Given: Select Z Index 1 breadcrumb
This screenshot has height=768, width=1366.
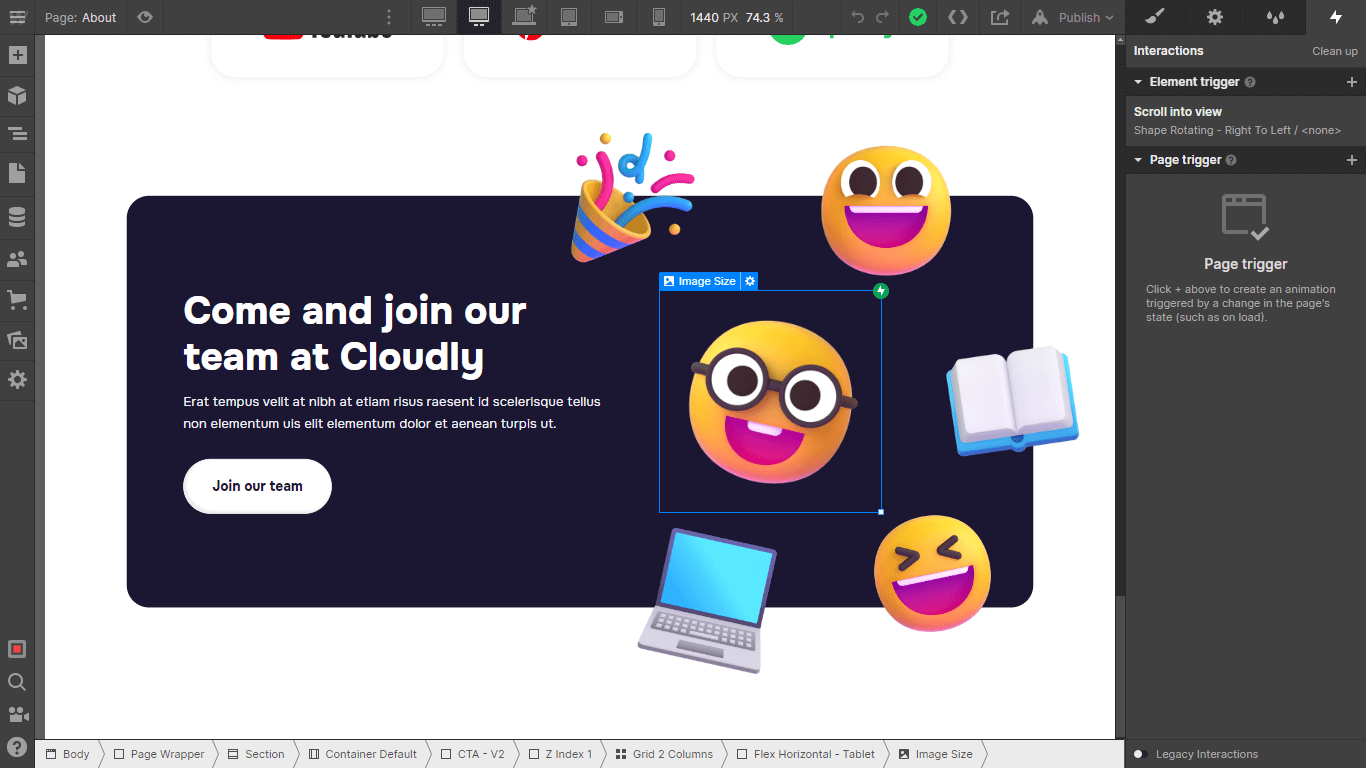Looking at the screenshot, I should (560, 754).
